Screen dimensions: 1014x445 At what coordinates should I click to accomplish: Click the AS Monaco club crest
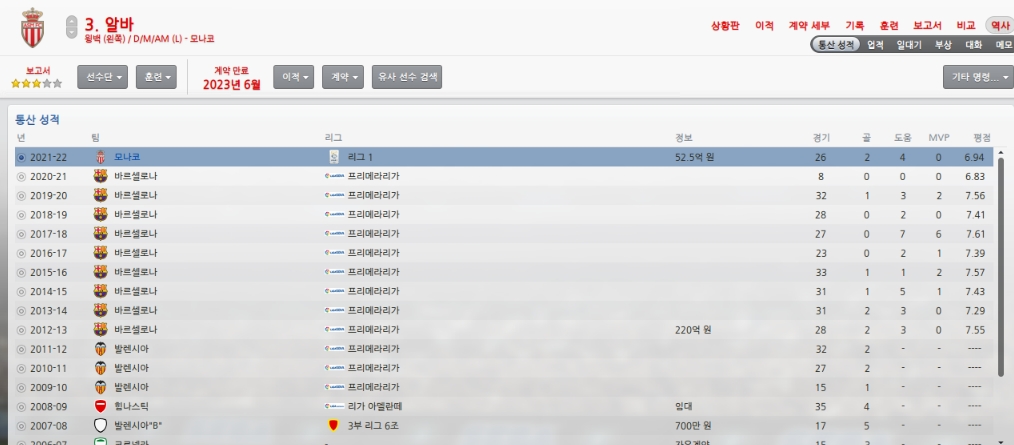point(34,30)
